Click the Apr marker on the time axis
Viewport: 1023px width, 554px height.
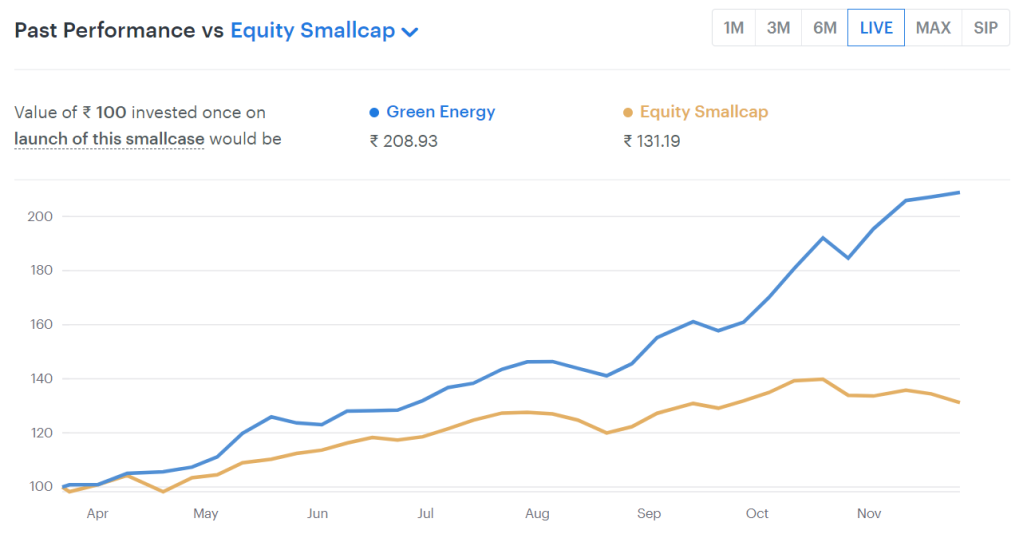(97, 514)
